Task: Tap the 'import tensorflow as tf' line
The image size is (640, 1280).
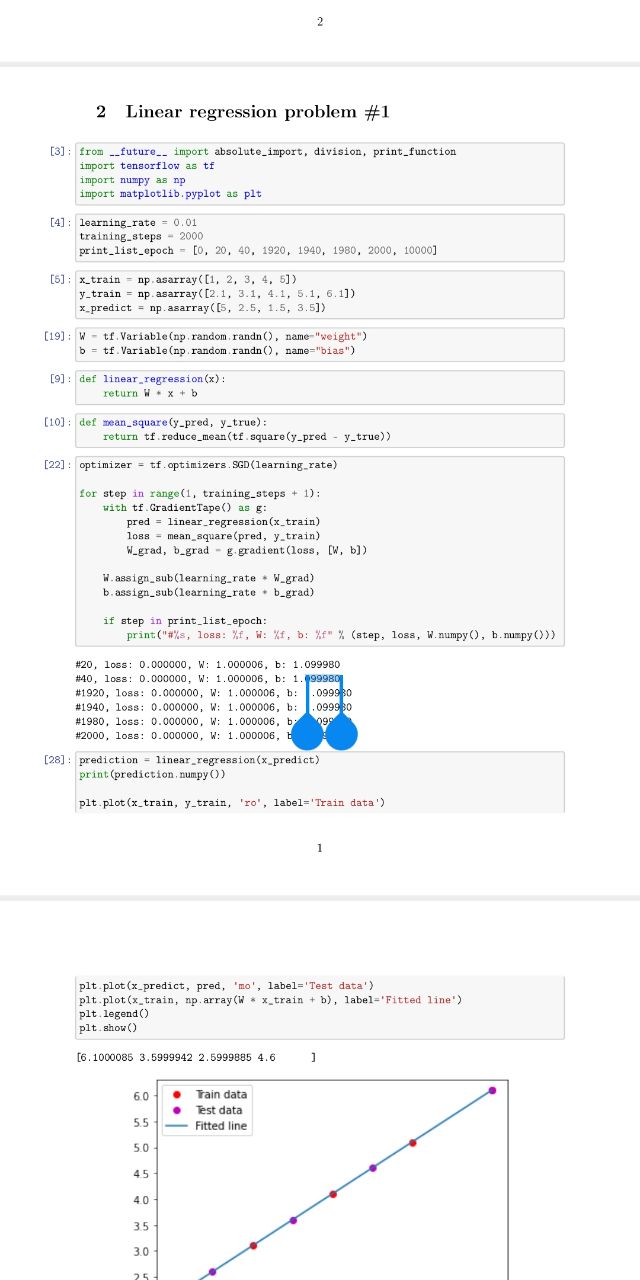Action: coord(147,166)
